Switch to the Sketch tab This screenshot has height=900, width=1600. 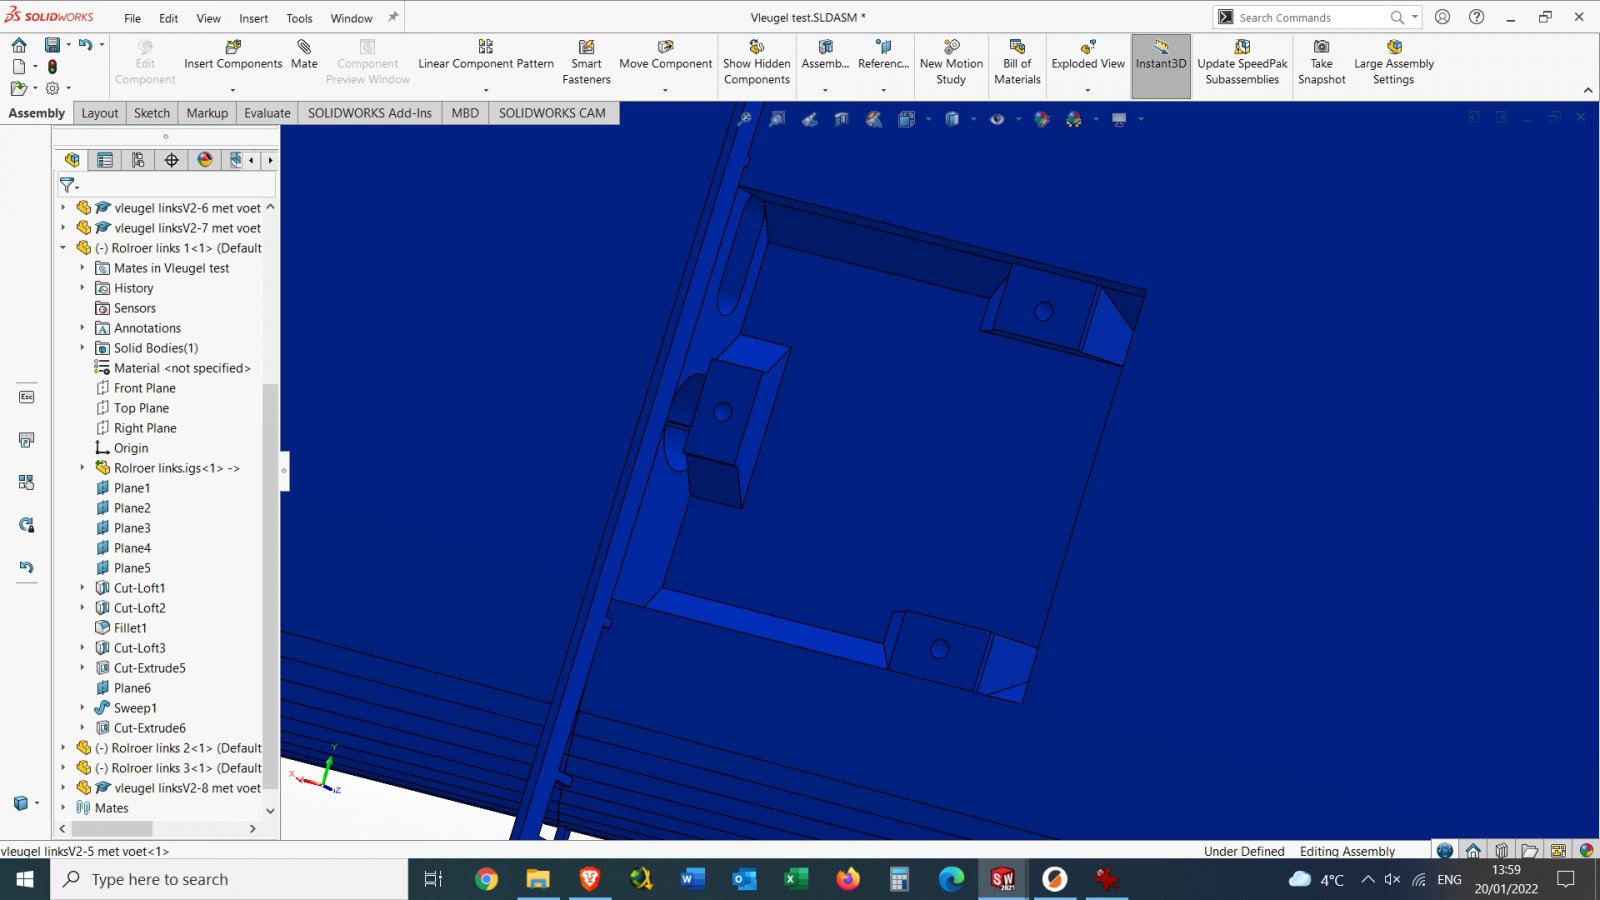[x=152, y=113]
